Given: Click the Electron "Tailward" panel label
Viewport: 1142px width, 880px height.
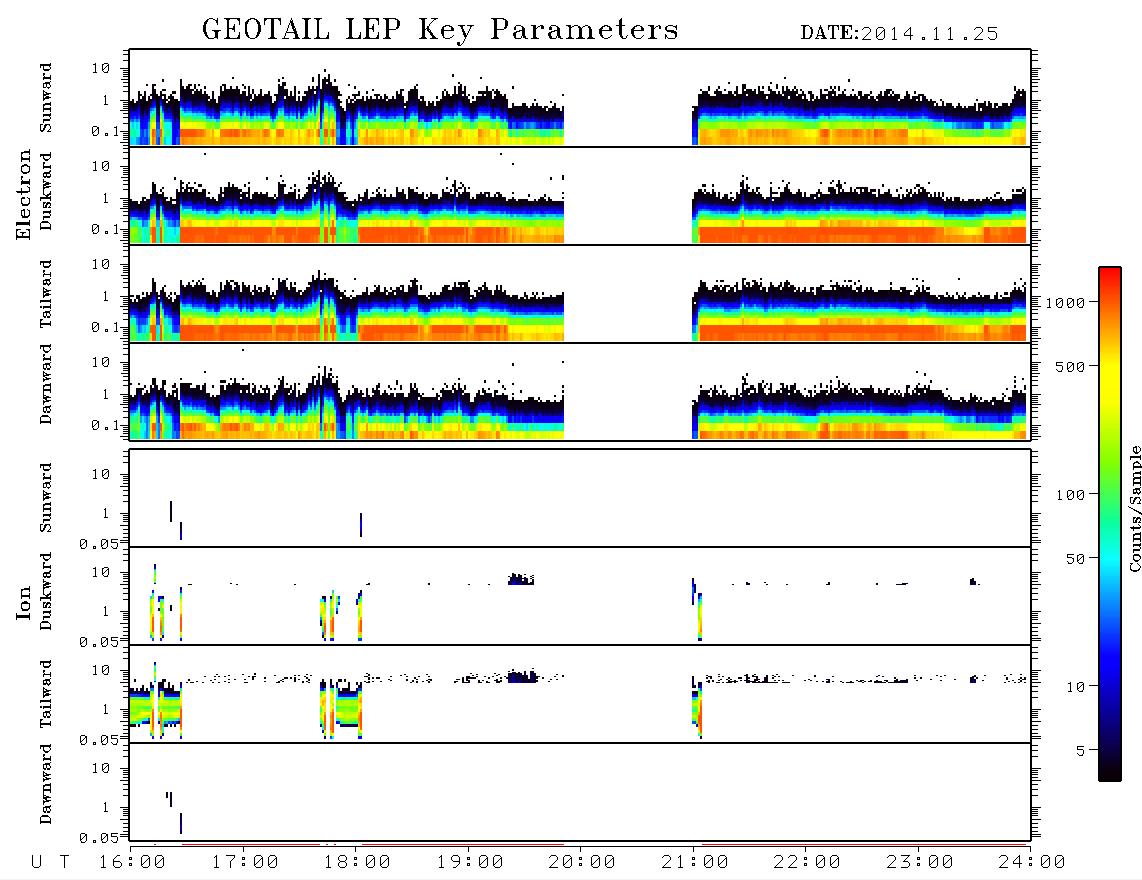Looking at the screenshot, I should 46,293.
